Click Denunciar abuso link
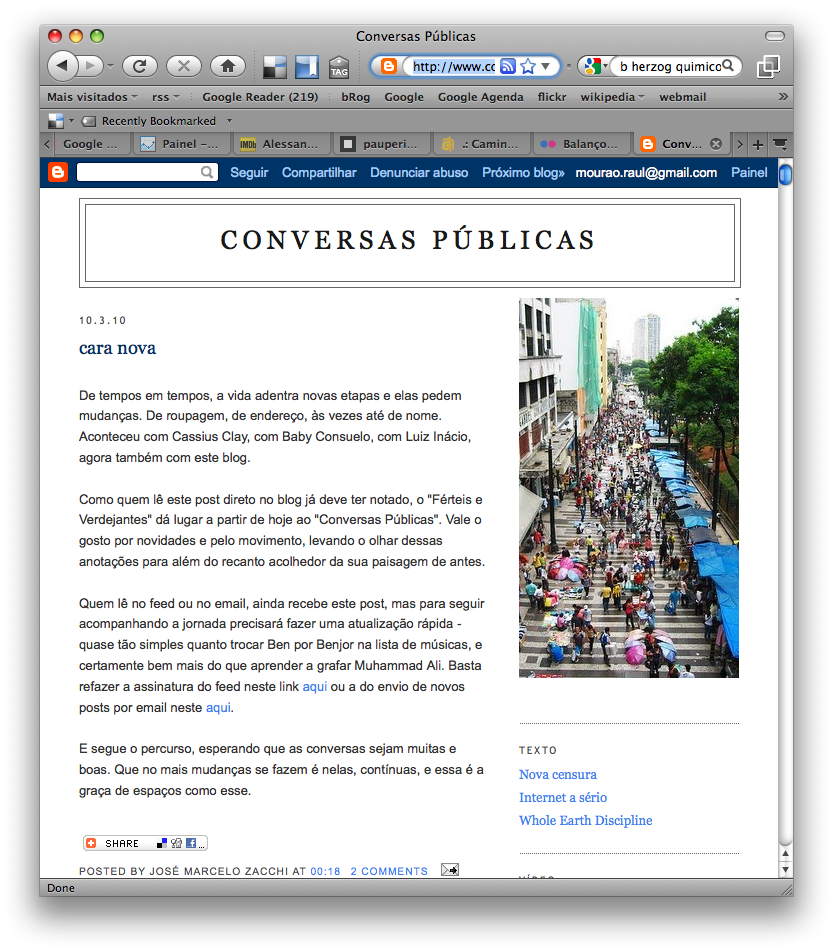The height and width of the screenshot is (951, 833). coord(419,173)
